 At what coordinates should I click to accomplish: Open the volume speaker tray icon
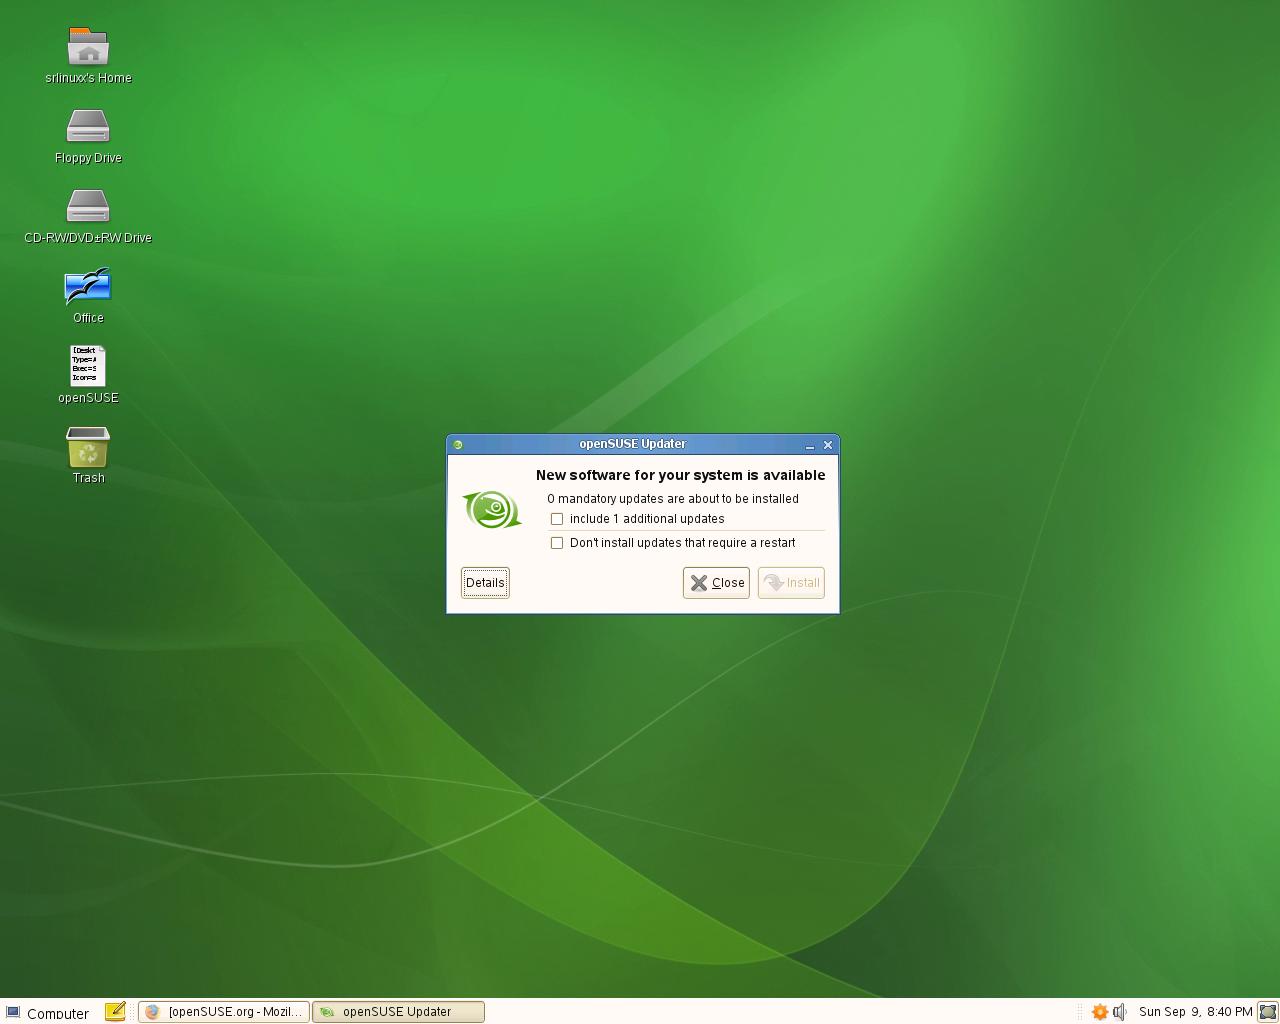1120,1012
